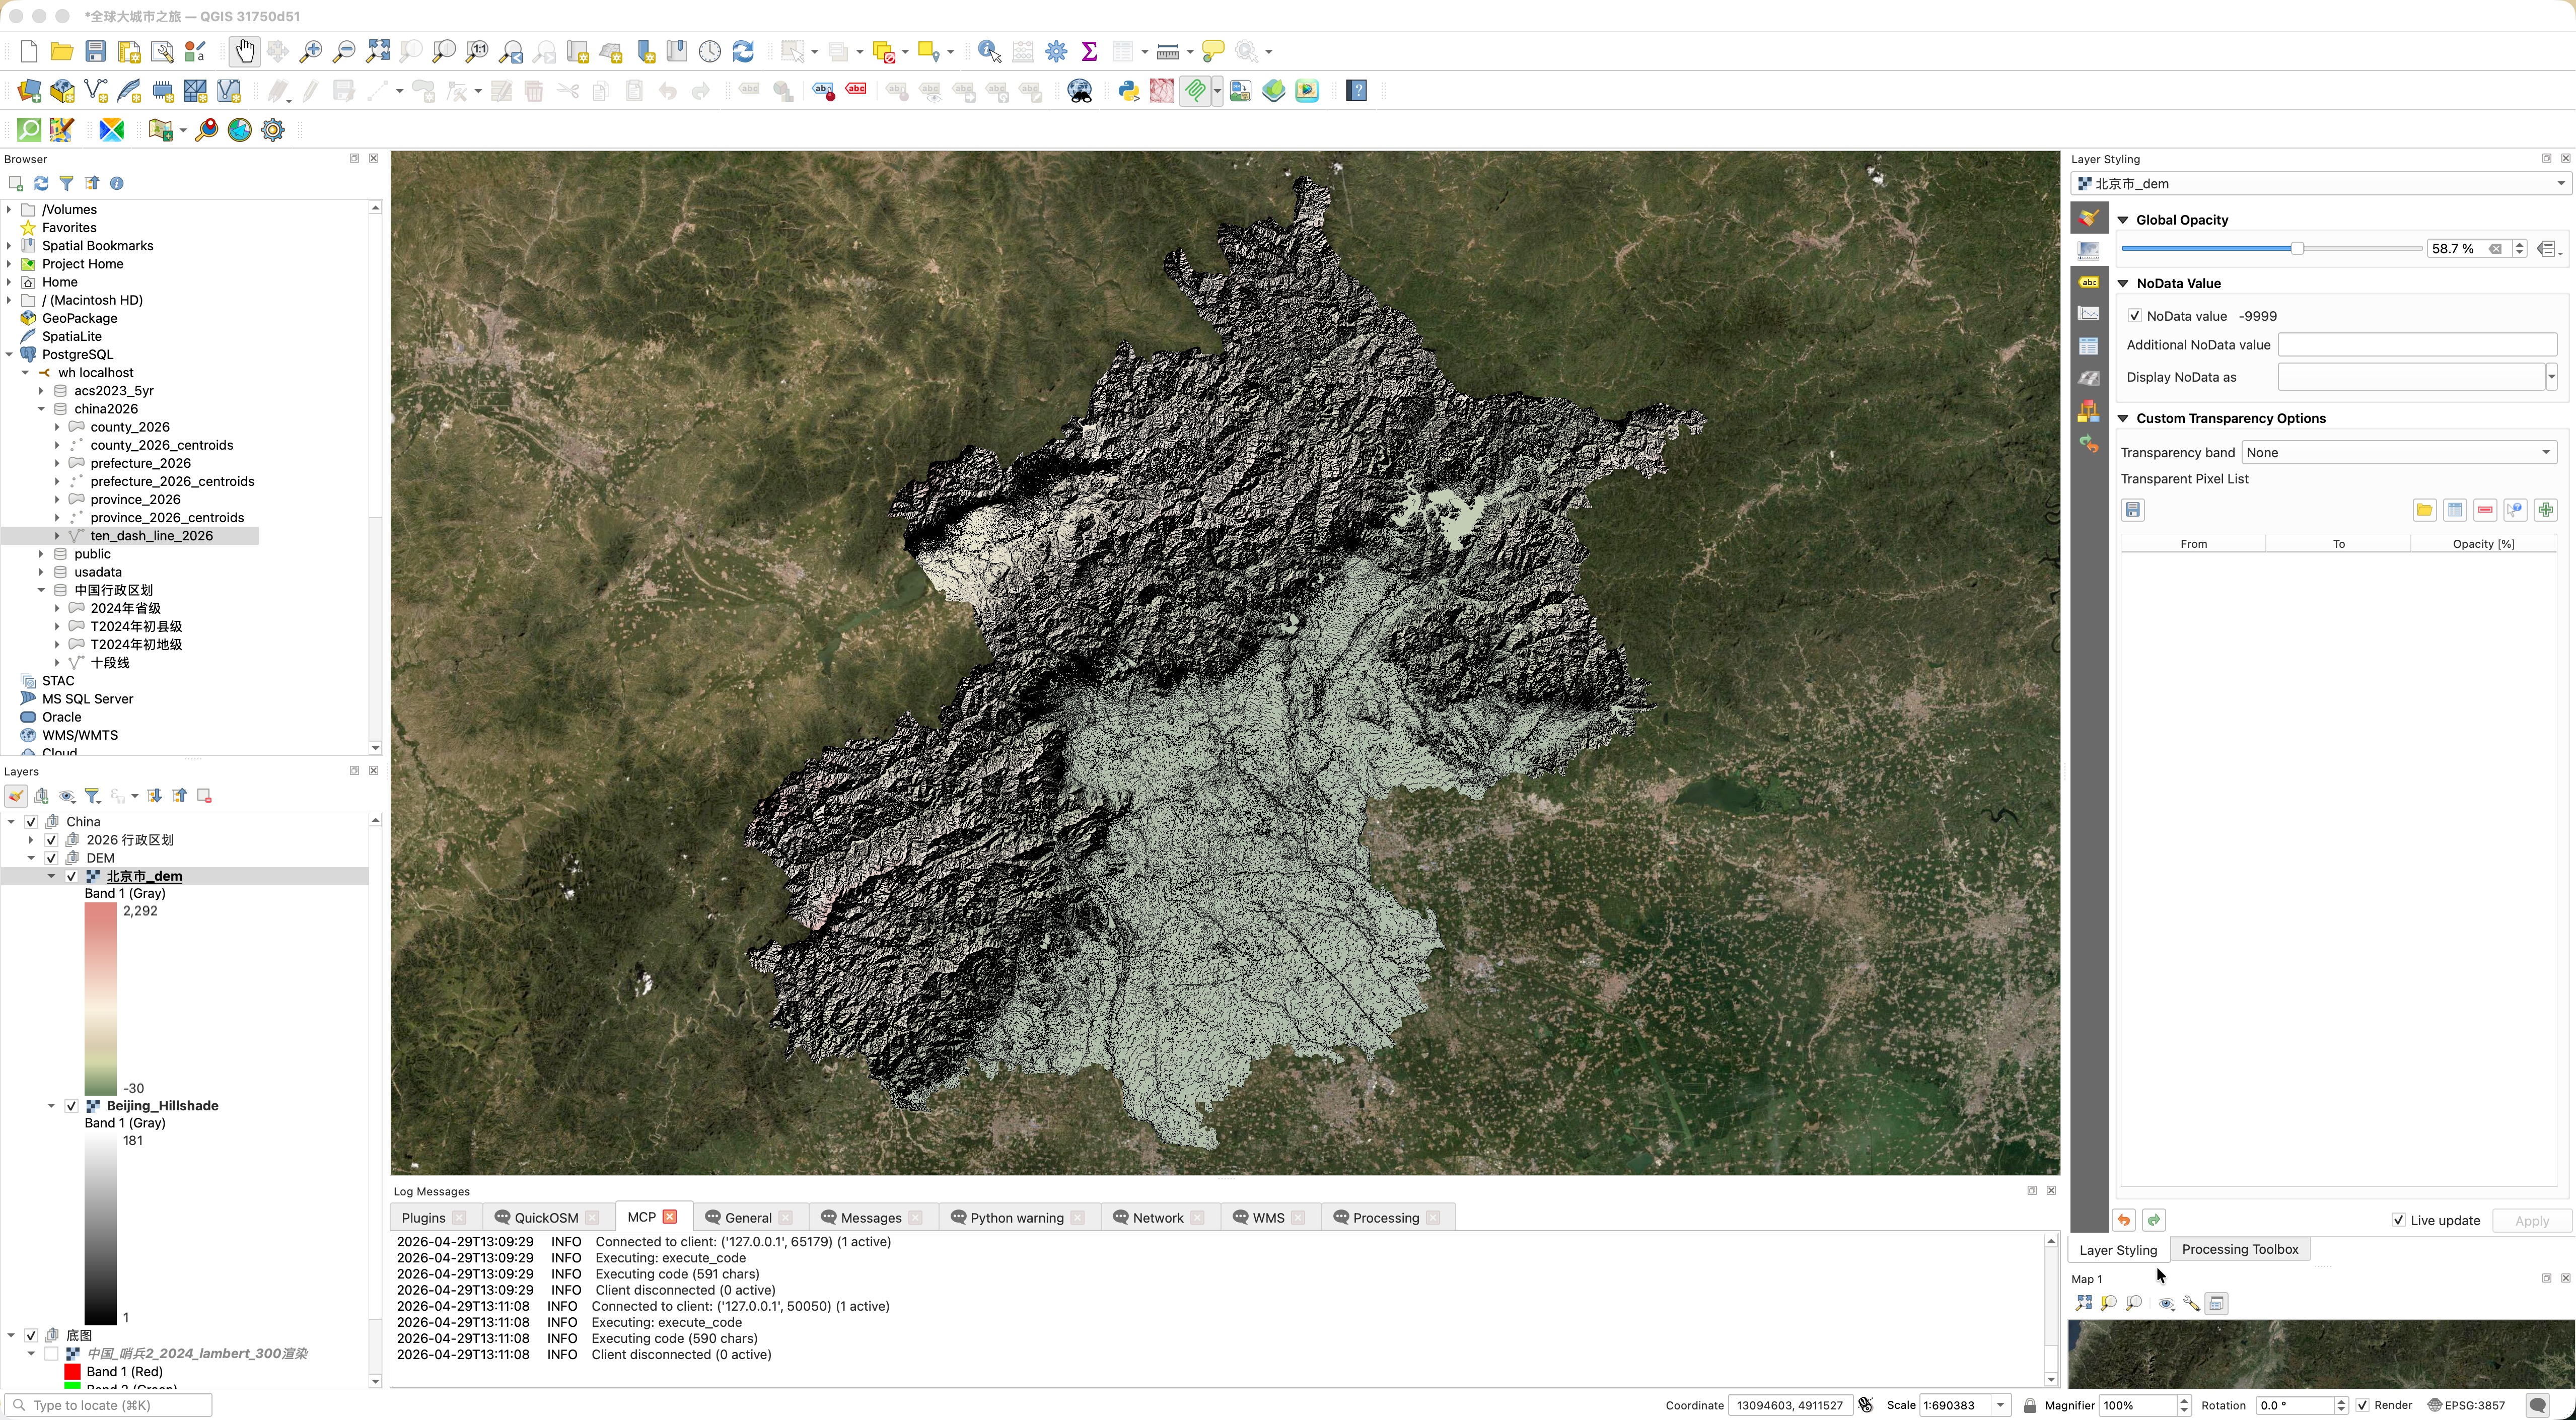Viewport: 2576px width, 1420px height.
Task: Open the Transparency band dropdown
Action: pos(2398,453)
